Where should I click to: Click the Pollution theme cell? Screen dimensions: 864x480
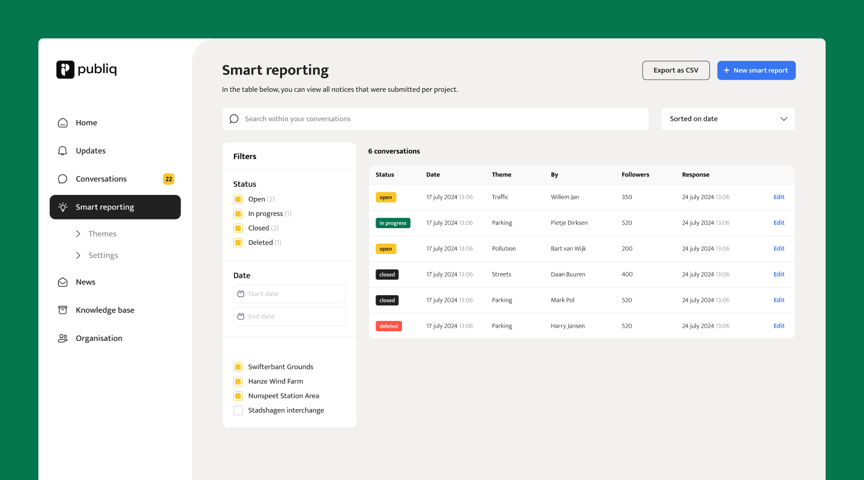pos(504,249)
